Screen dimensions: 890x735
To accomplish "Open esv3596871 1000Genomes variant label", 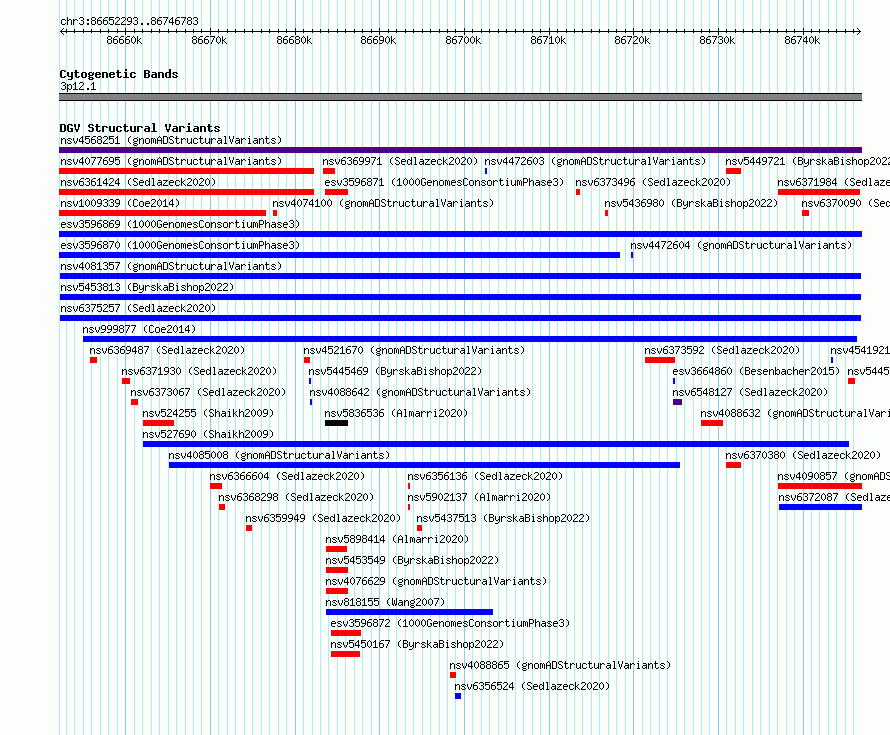I will tap(444, 182).
